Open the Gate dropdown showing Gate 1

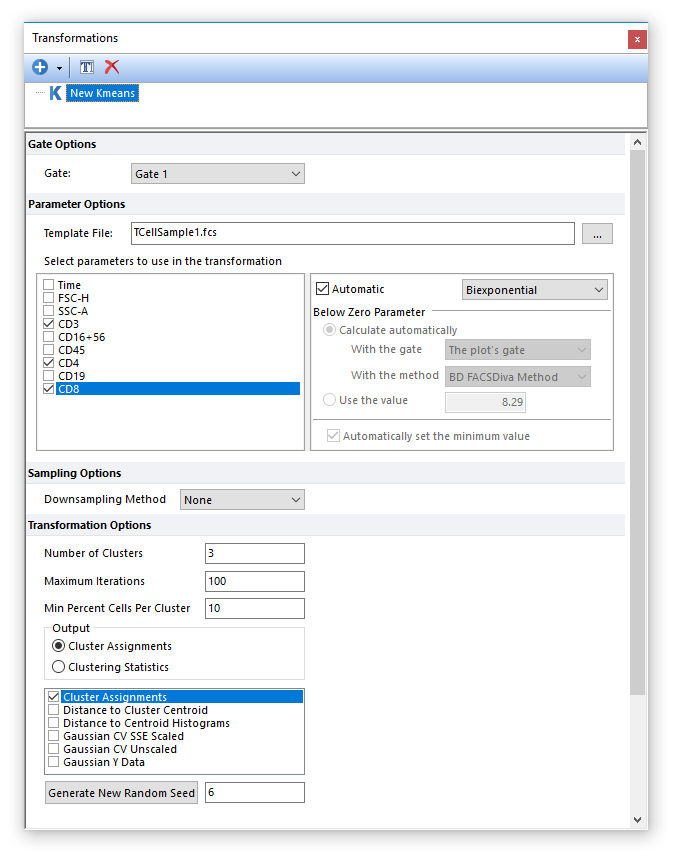point(217,174)
